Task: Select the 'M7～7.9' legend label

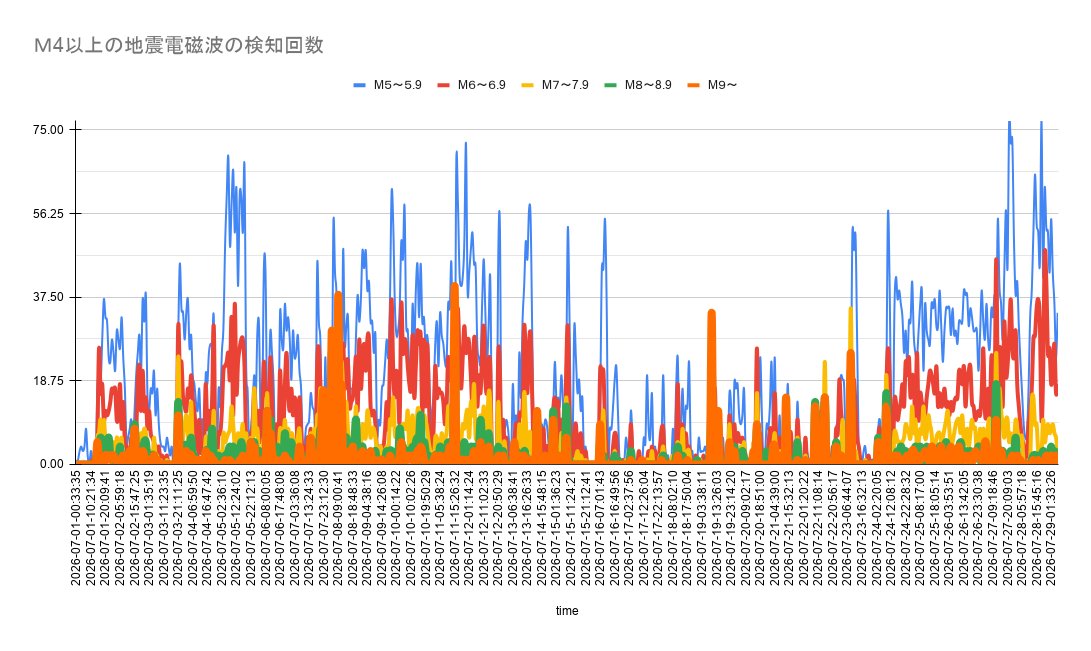Action: [x=565, y=85]
